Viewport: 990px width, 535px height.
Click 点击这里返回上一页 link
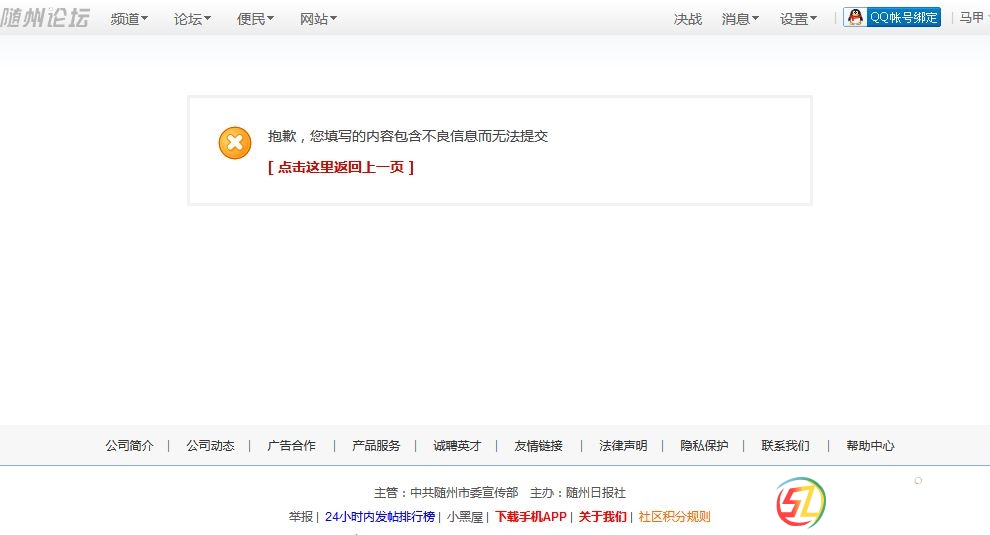[x=341, y=167]
